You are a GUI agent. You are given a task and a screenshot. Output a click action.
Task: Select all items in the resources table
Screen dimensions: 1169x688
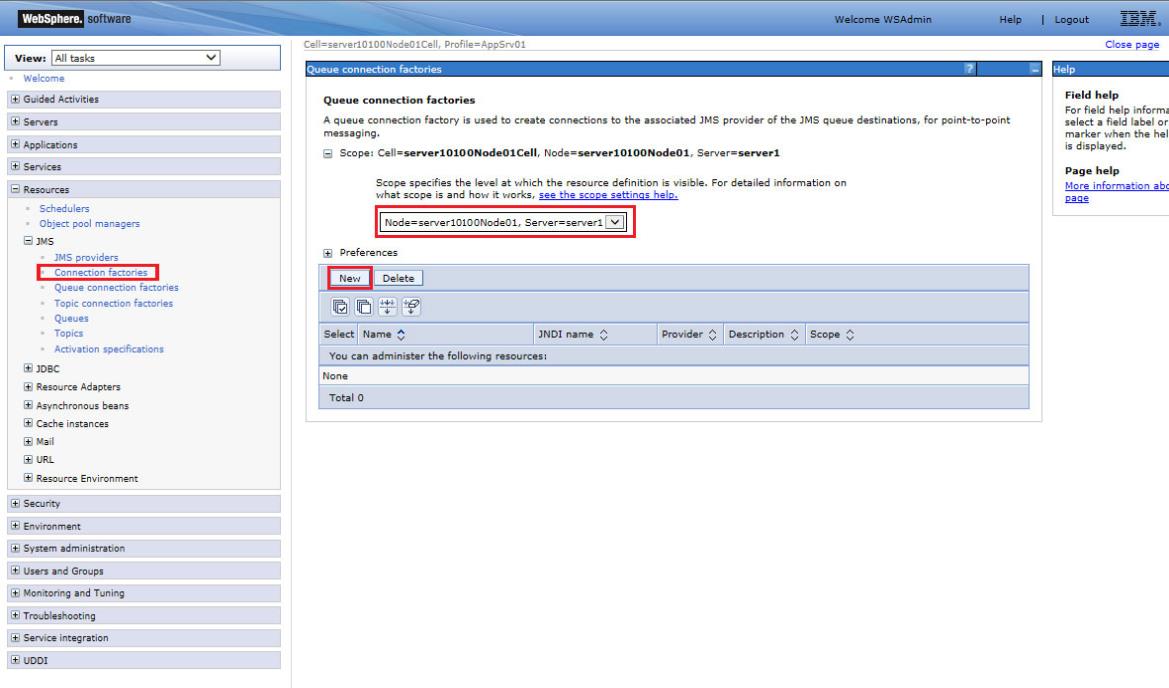coord(340,307)
